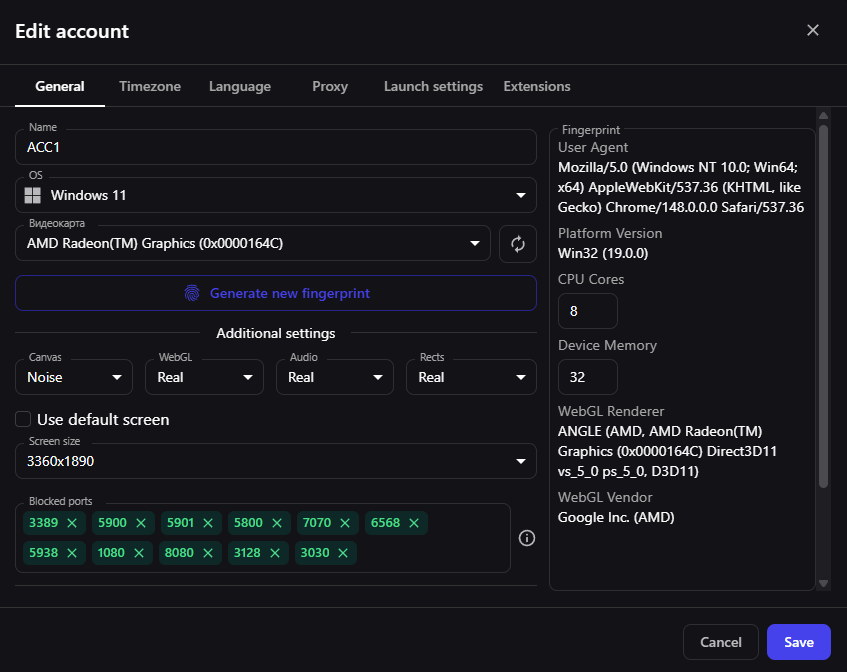Viewport: 847px width, 672px height.
Task: Remove blocked port 5938
Action: point(72,553)
